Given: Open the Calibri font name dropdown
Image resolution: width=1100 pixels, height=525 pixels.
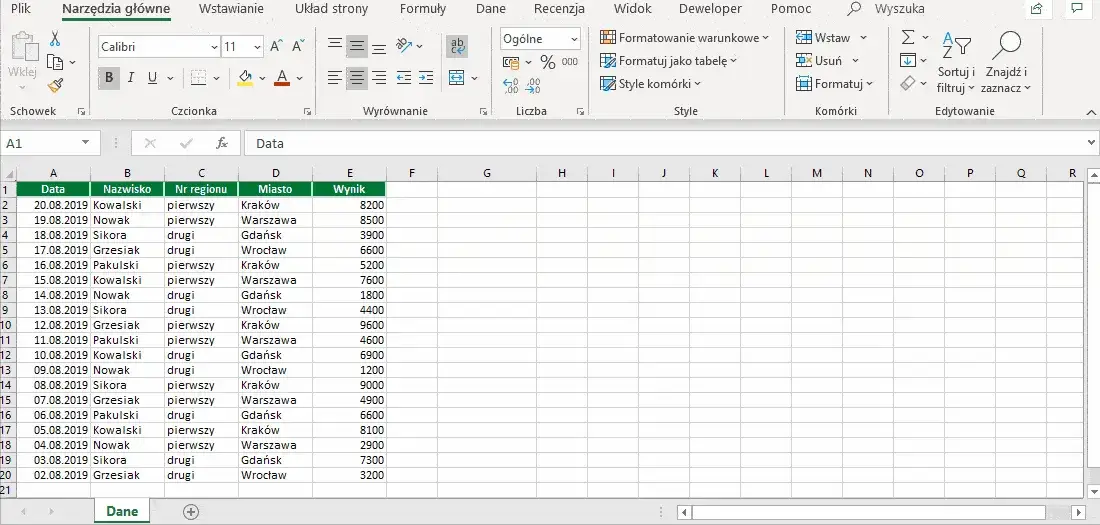Looking at the screenshot, I should 214,47.
